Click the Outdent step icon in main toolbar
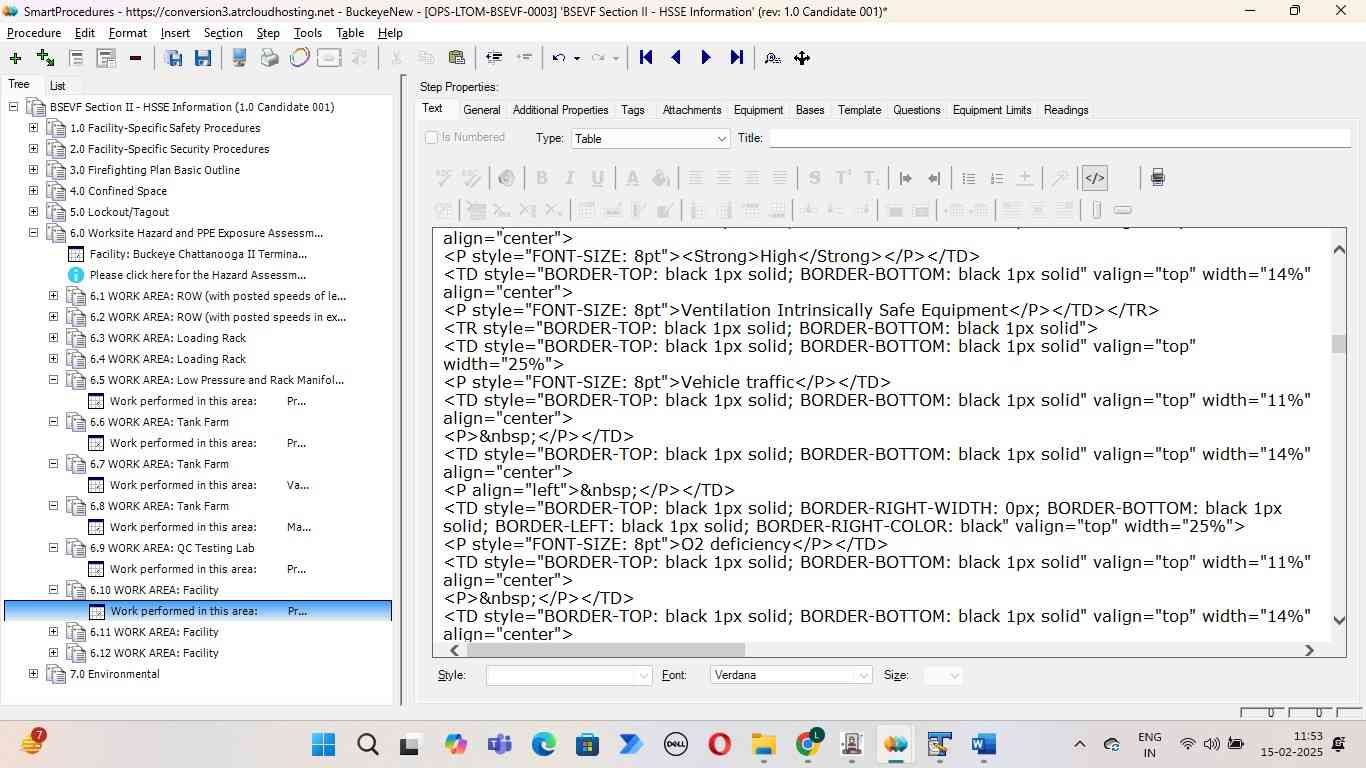Viewport: 1366px width, 768px height. (x=493, y=58)
